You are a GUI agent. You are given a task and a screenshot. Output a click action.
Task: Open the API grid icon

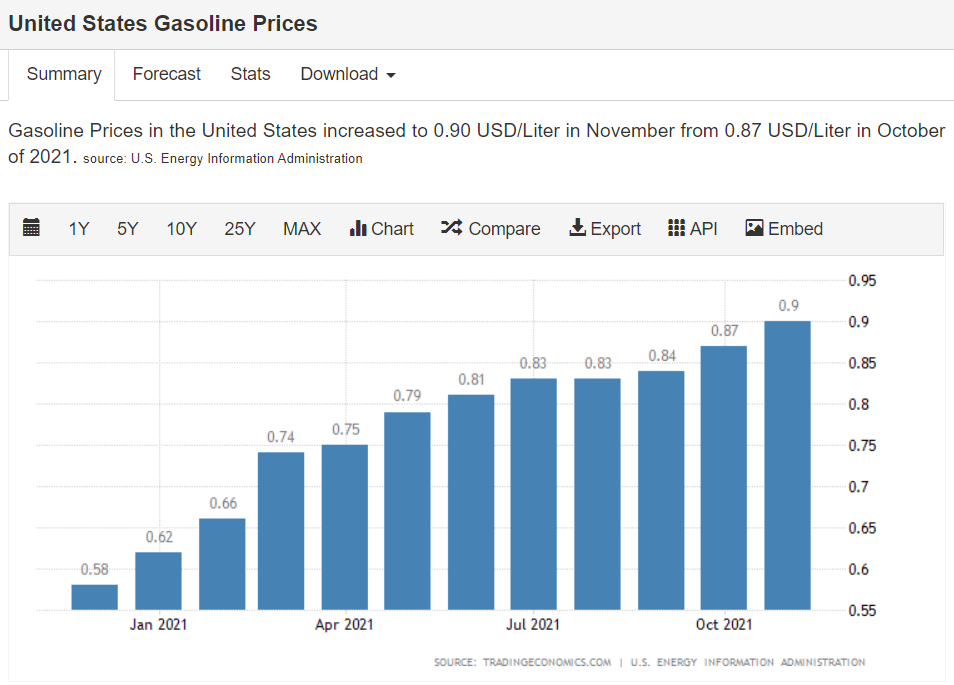pos(677,228)
